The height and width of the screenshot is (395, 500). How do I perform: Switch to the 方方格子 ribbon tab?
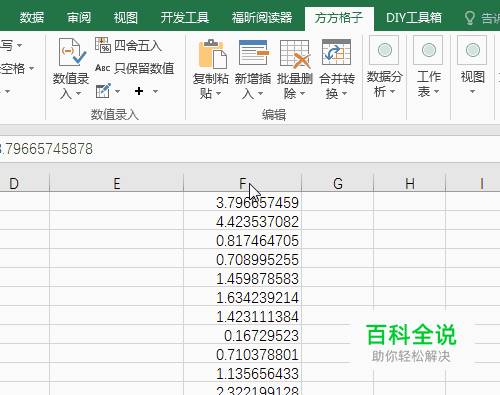(x=339, y=19)
